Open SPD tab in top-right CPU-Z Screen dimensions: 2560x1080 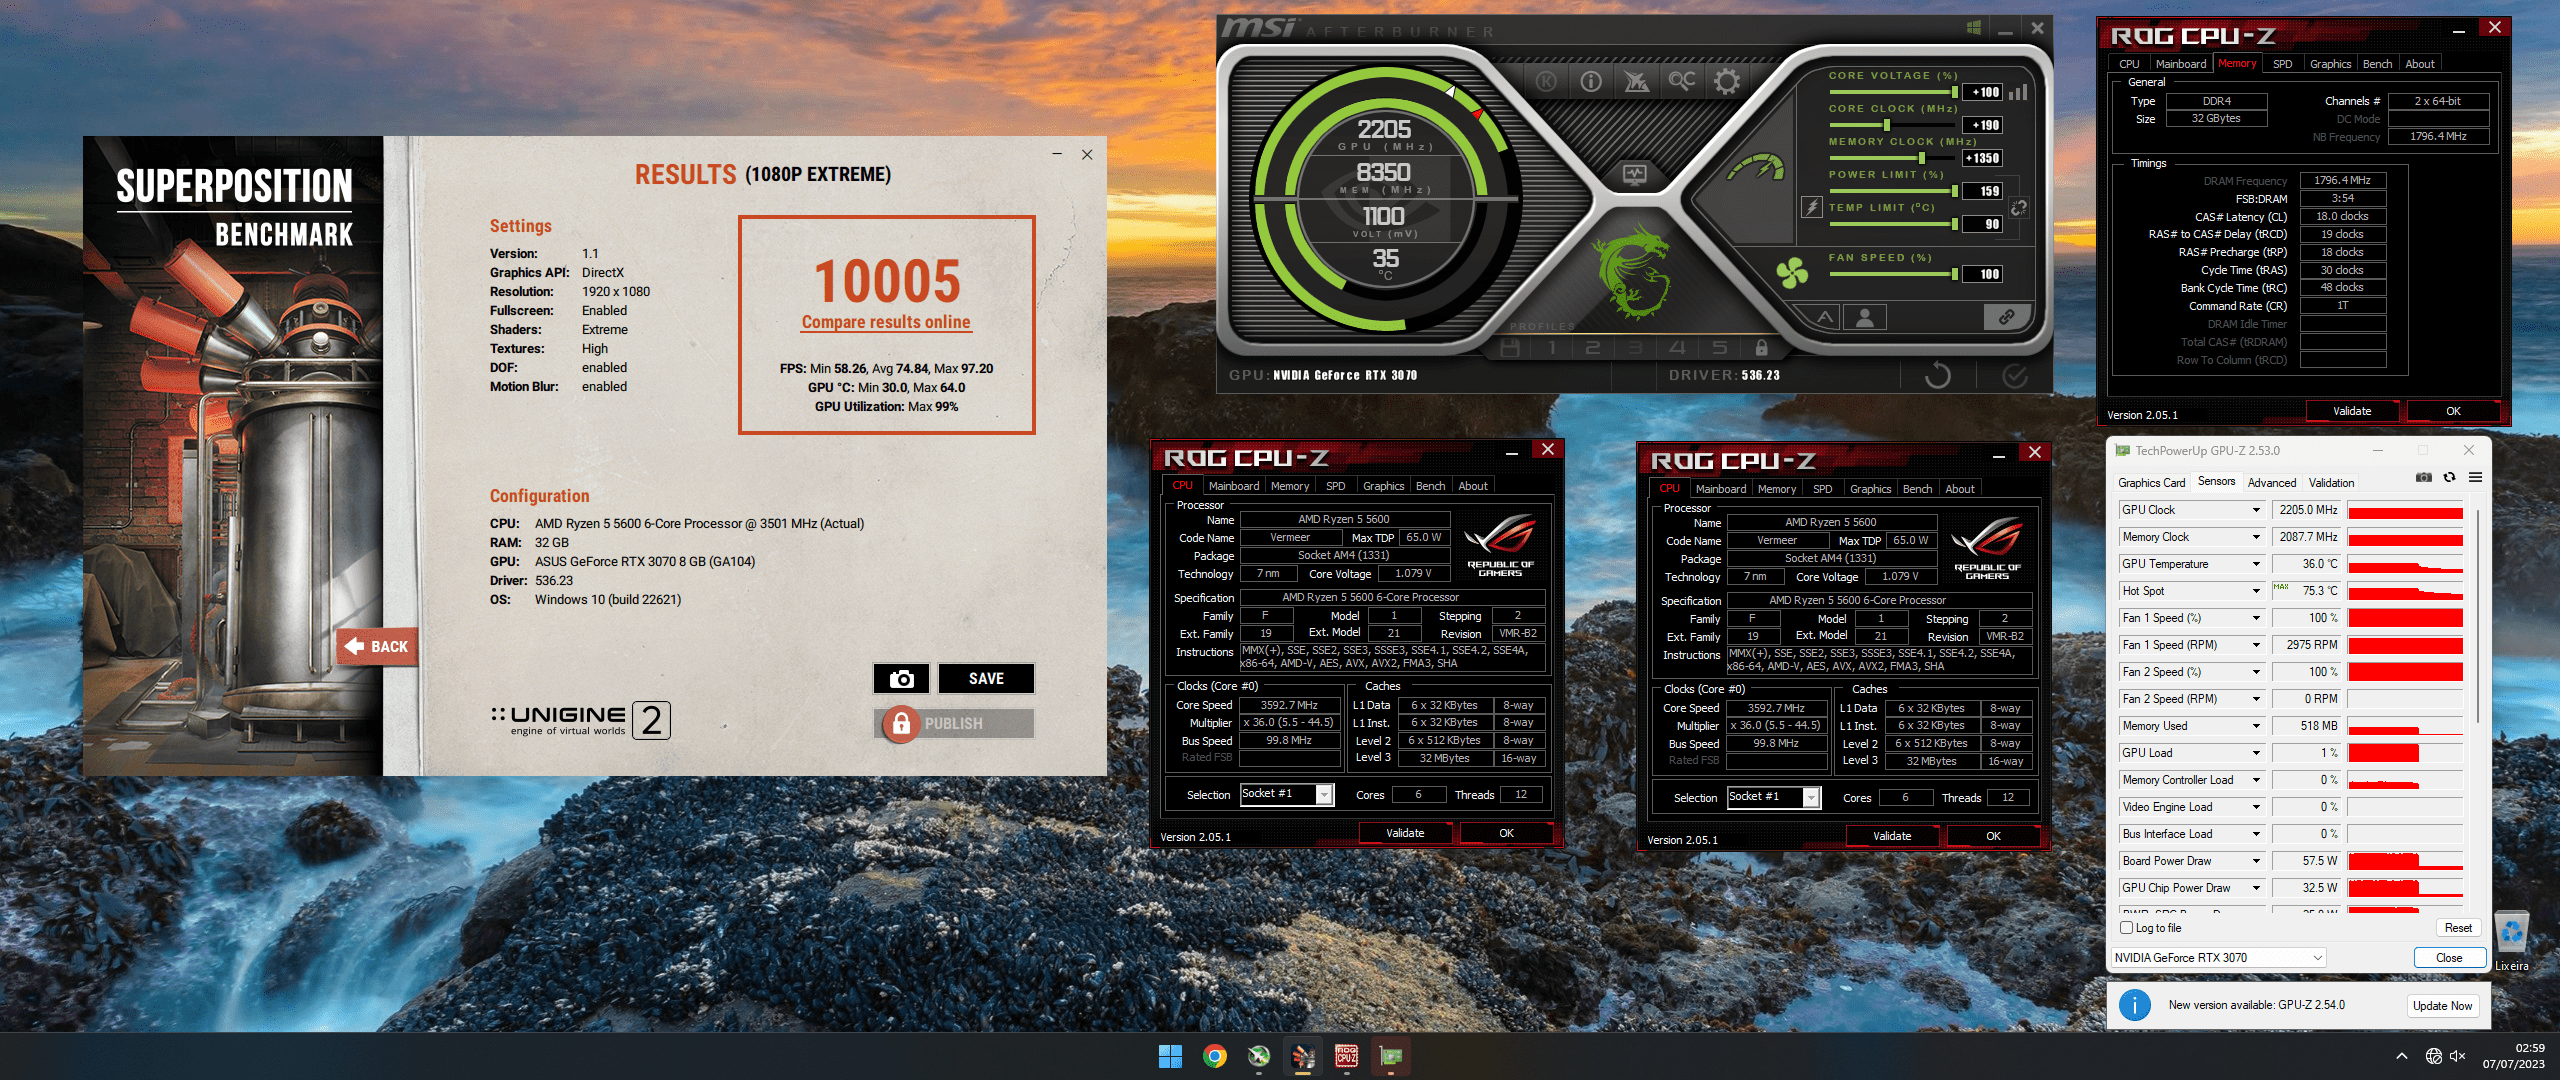(x=2282, y=64)
